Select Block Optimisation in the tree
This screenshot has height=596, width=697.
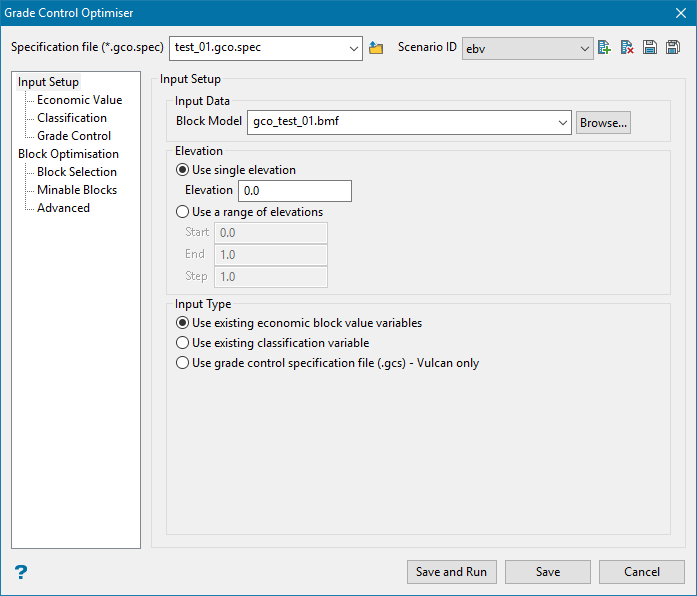pos(68,154)
